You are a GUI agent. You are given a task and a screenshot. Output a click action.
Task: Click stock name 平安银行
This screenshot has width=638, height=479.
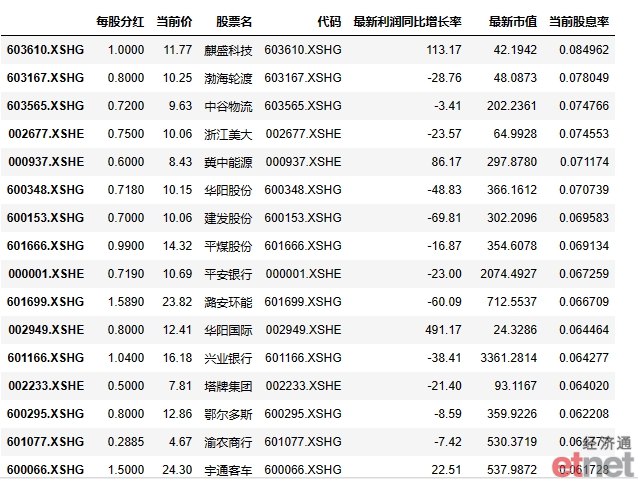pos(228,275)
